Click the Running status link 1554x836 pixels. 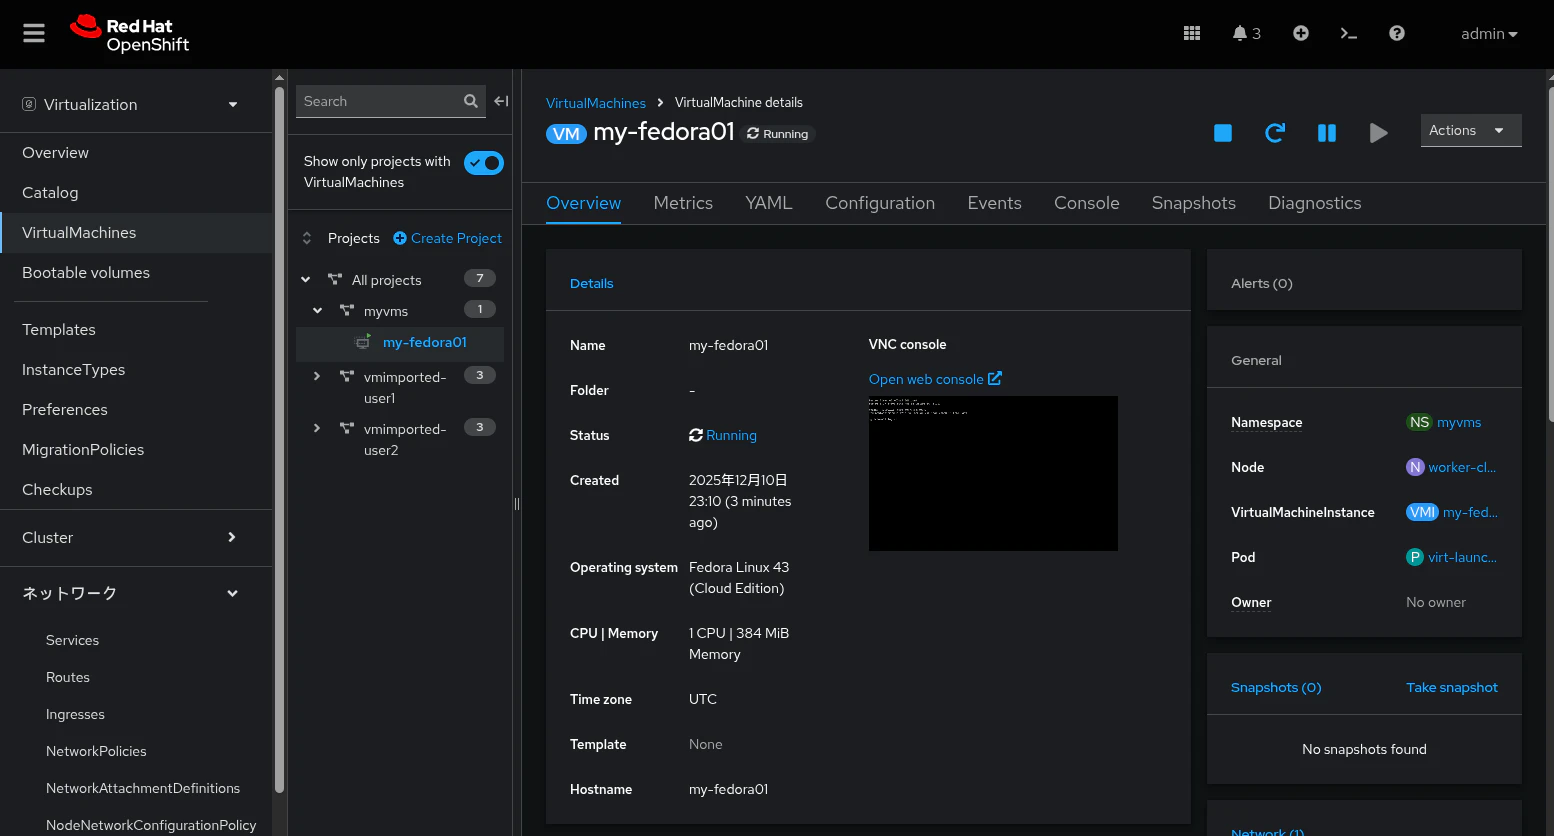coord(731,435)
